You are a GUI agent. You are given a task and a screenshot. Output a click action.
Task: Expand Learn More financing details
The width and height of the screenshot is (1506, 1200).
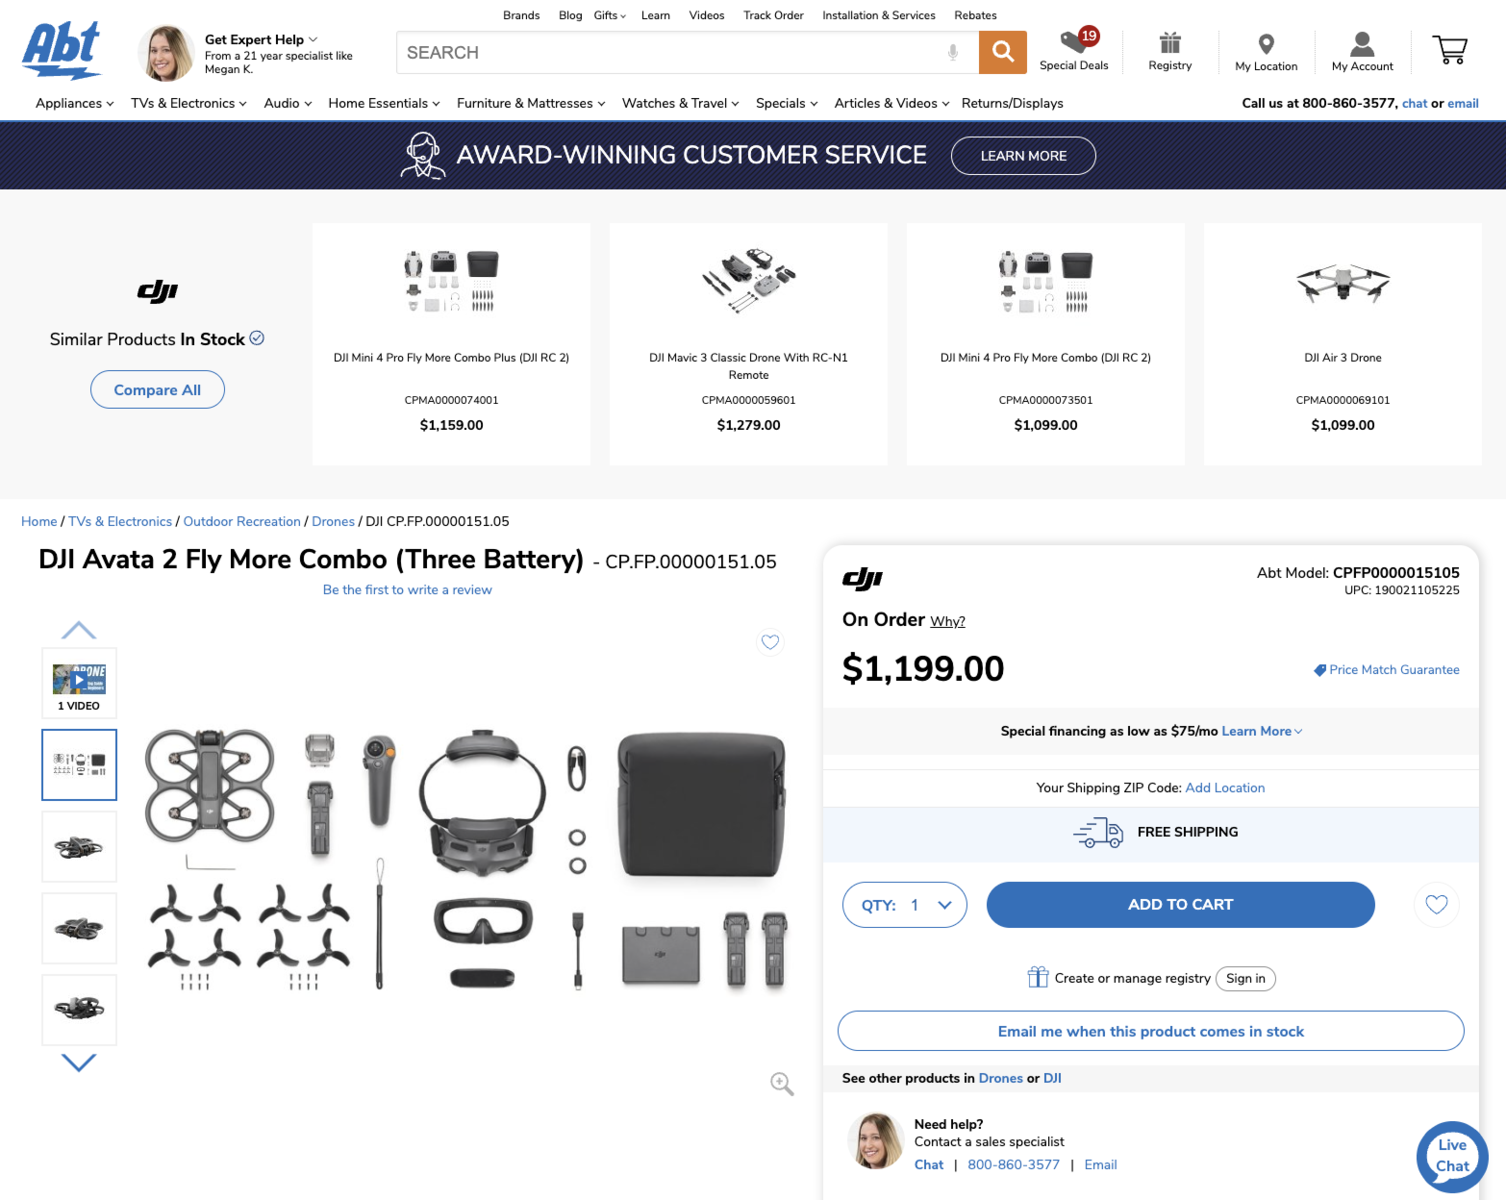coord(1262,732)
